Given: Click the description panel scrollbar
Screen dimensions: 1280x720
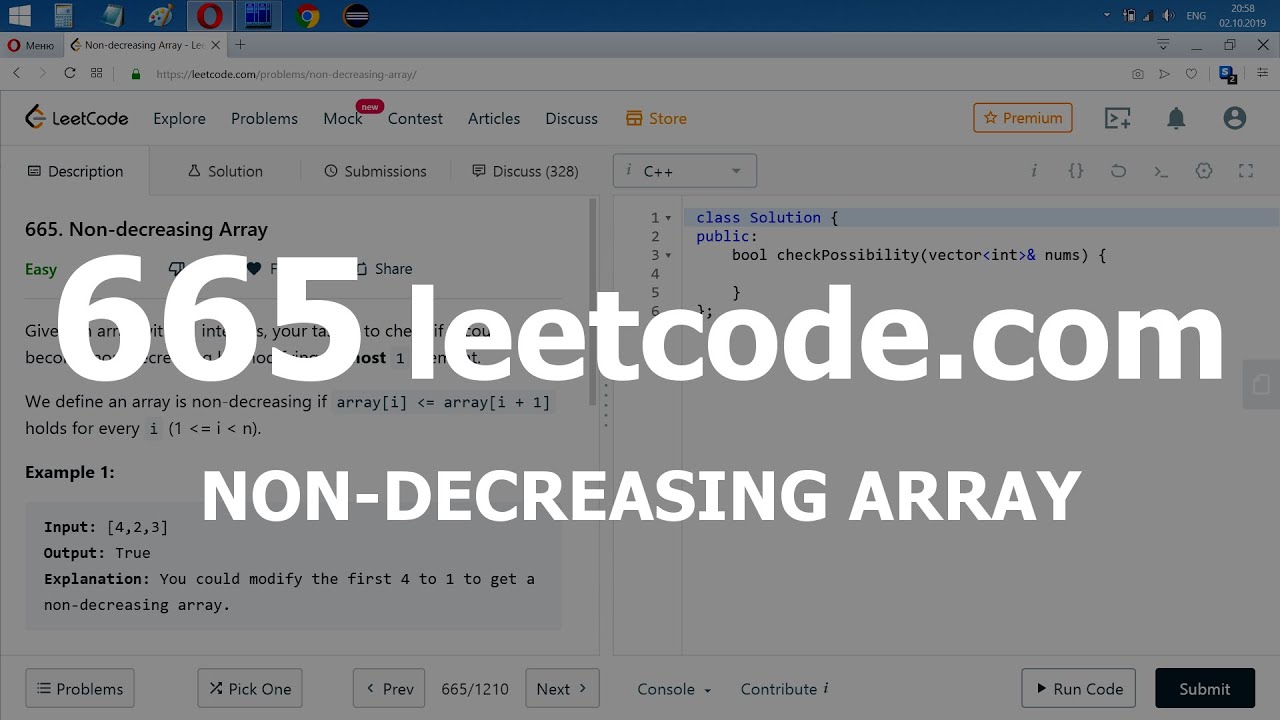Looking at the screenshot, I should pyautogui.click(x=593, y=300).
